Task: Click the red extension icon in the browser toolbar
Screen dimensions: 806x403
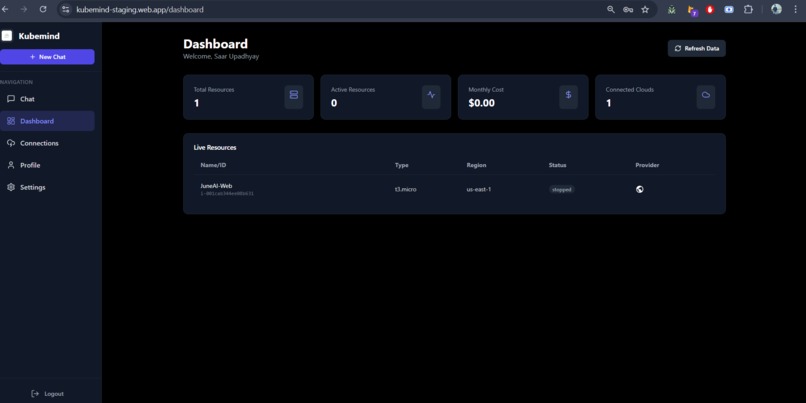Action: point(710,9)
